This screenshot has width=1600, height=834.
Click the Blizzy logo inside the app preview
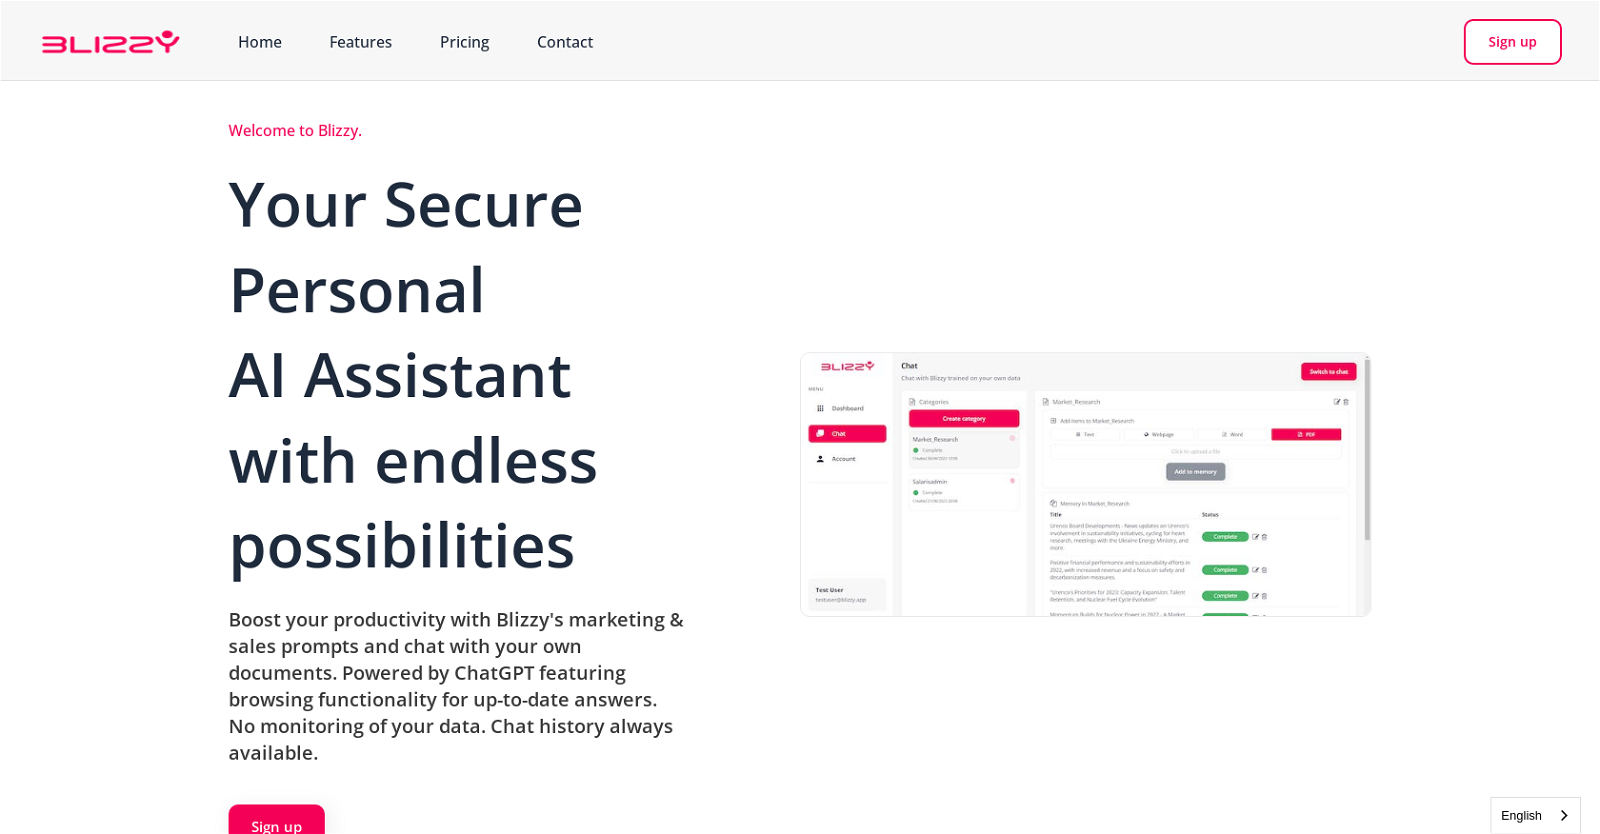coord(847,367)
